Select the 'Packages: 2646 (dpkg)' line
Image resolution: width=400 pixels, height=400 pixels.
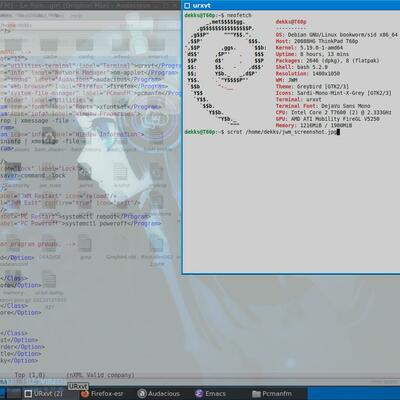pos(327,61)
